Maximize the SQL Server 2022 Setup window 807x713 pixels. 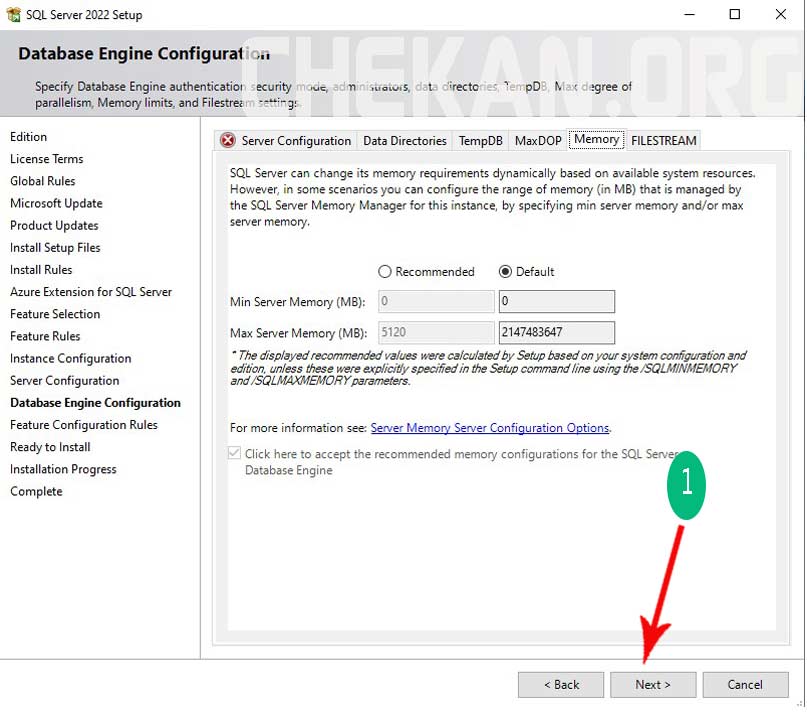735,14
